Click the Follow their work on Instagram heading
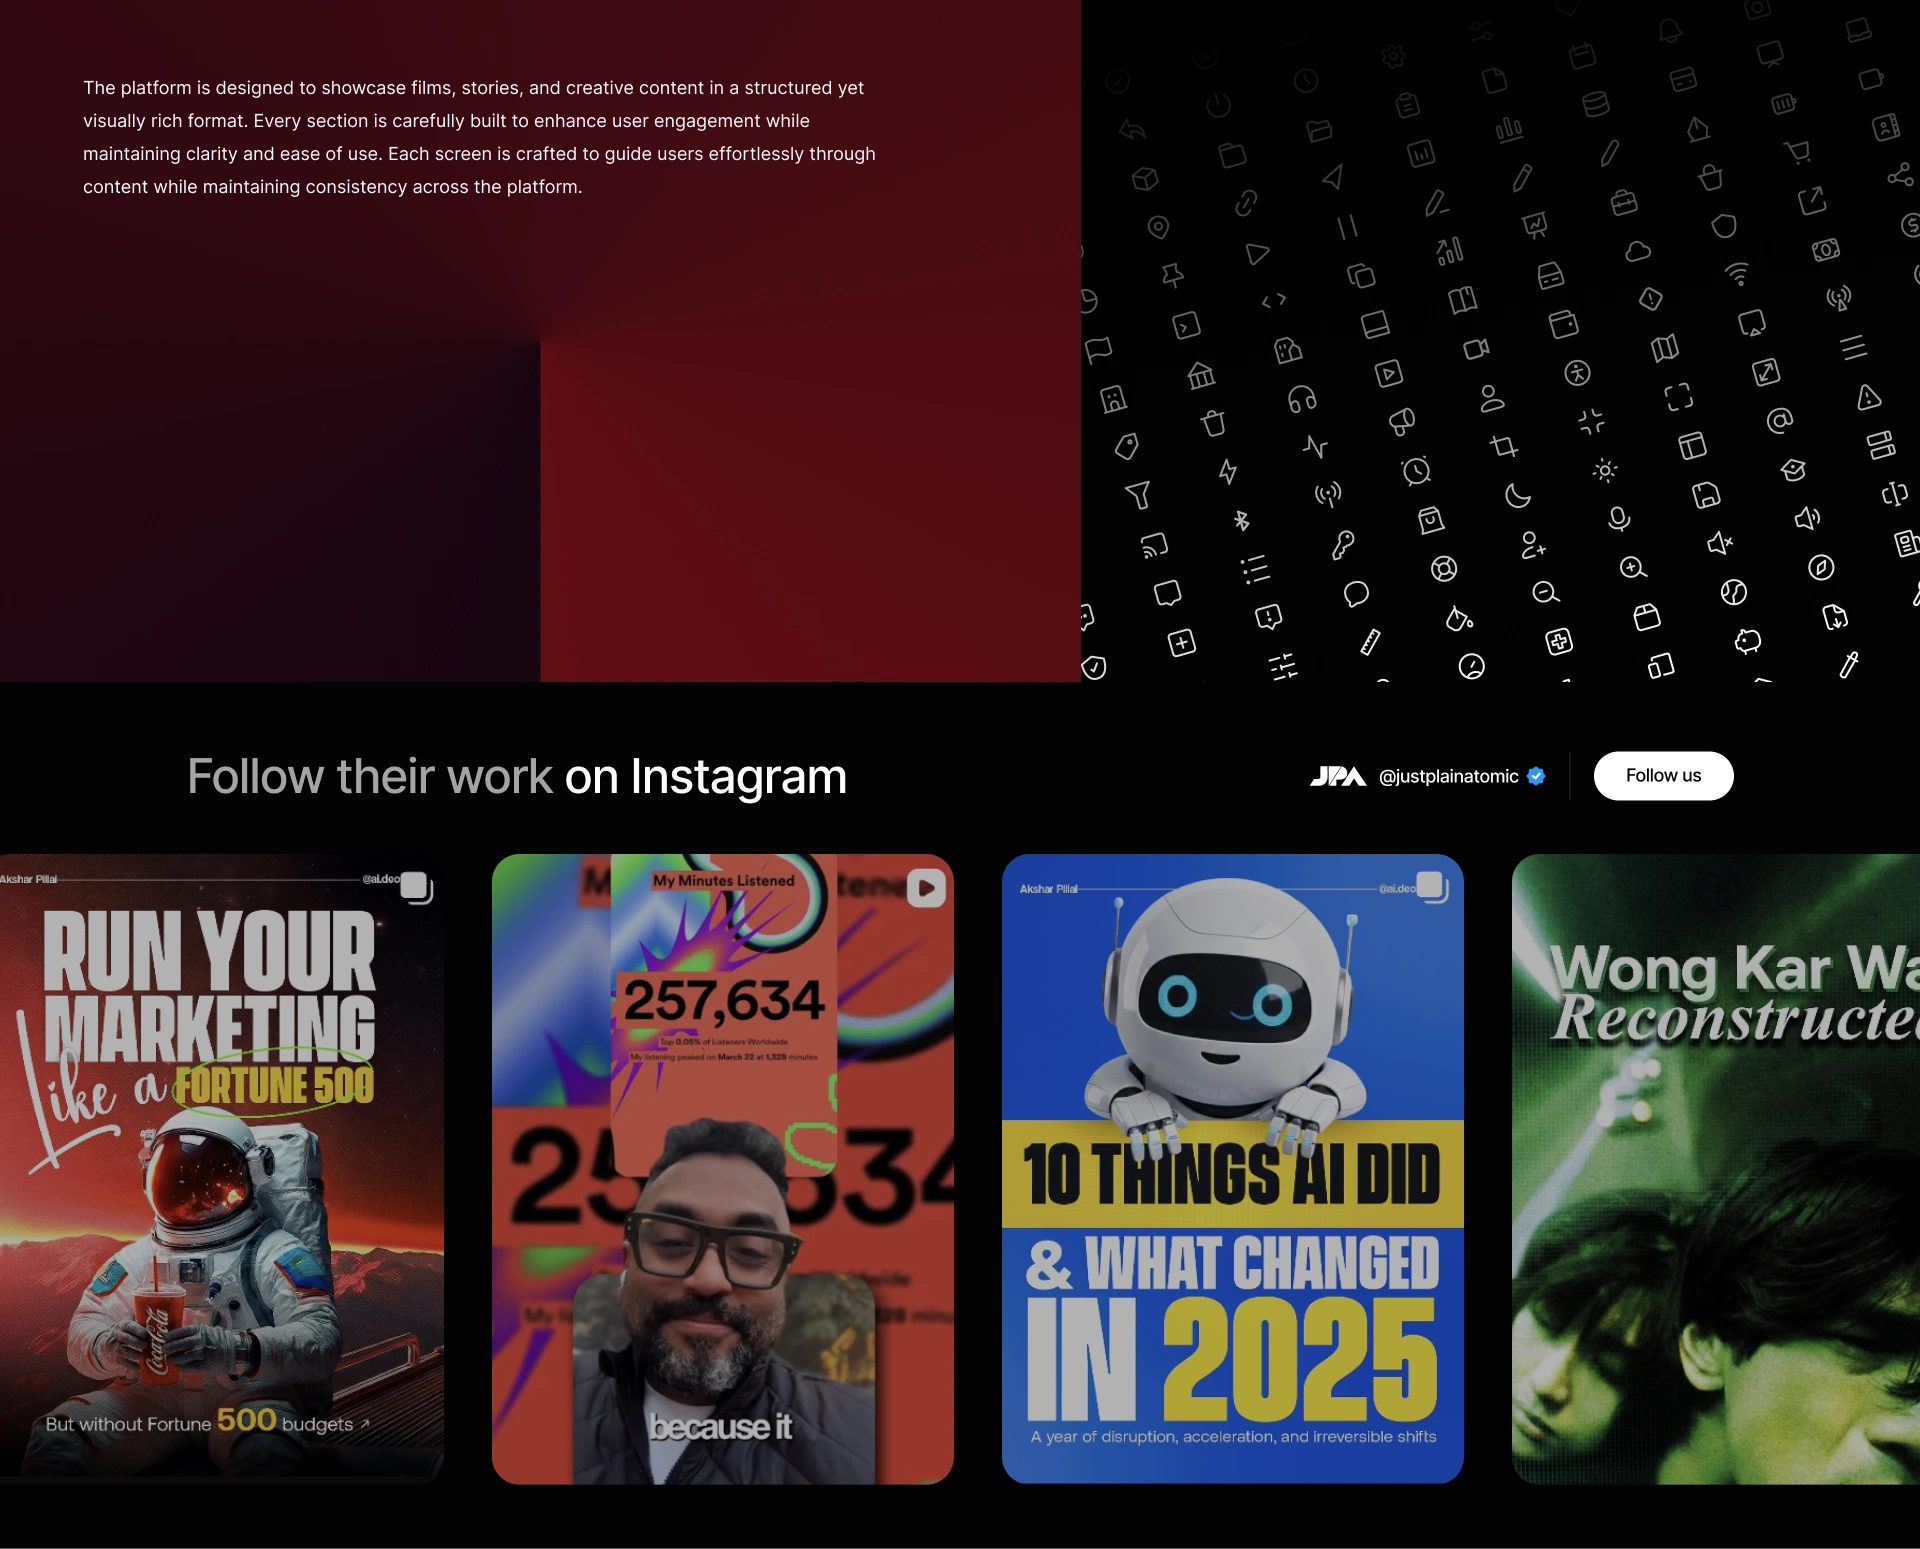The image size is (1920, 1549). [x=517, y=777]
